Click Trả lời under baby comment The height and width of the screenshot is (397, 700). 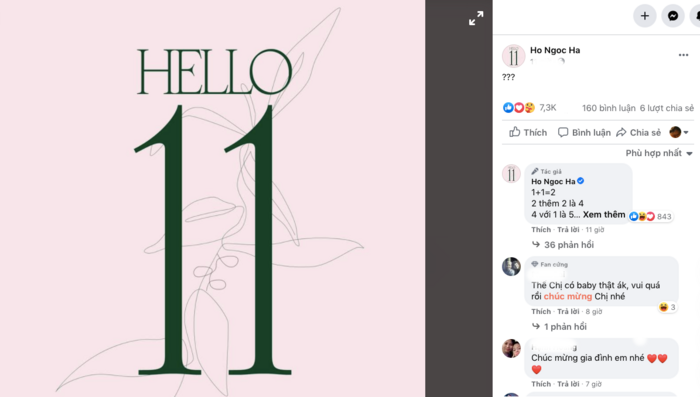point(568,311)
